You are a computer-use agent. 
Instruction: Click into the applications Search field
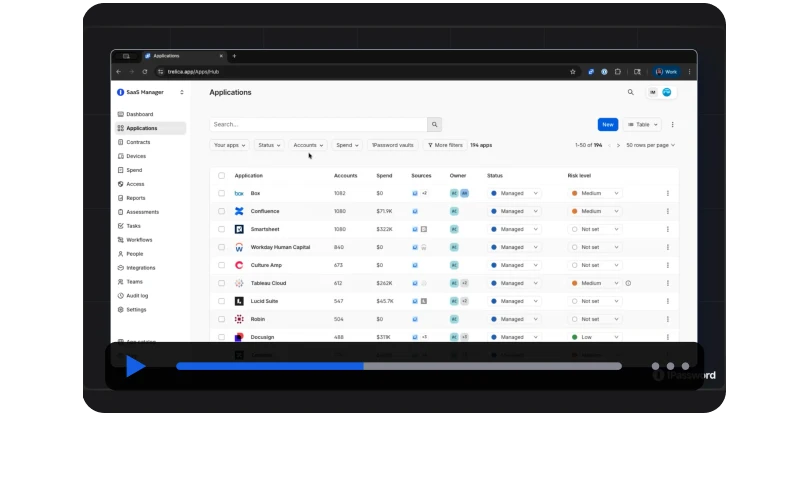[318, 124]
